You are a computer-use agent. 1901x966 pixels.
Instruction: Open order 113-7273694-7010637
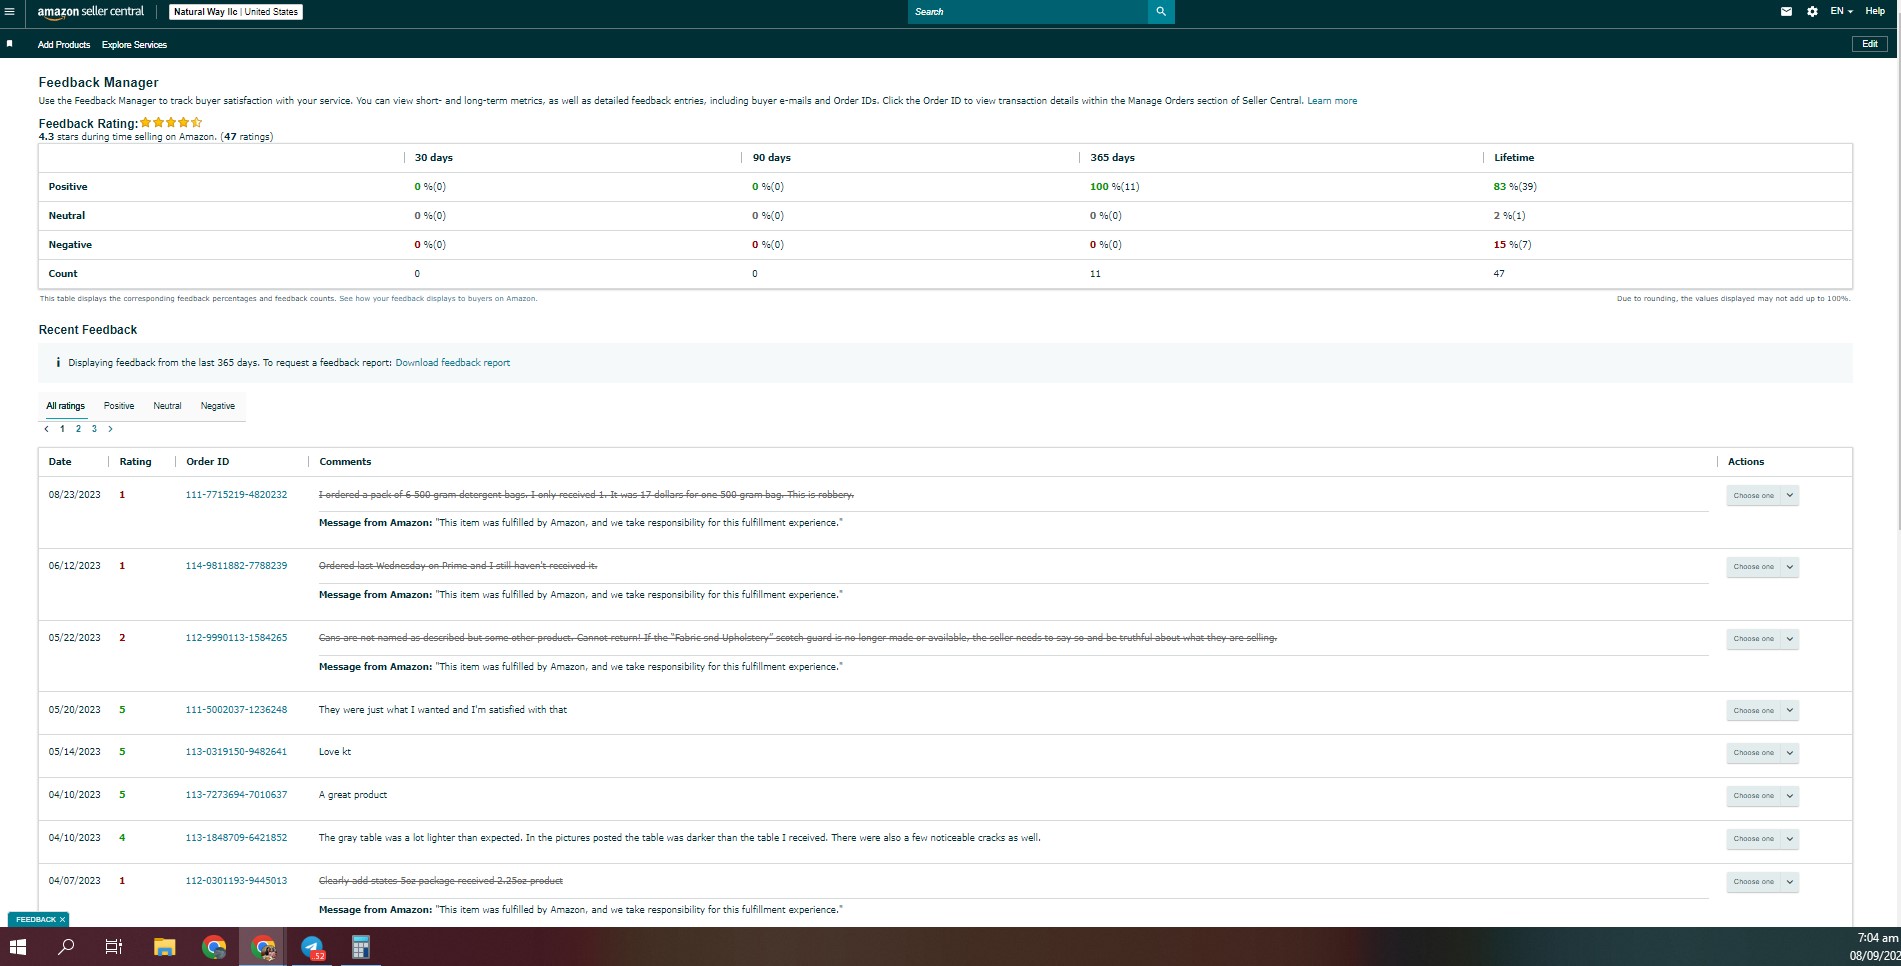coord(236,795)
